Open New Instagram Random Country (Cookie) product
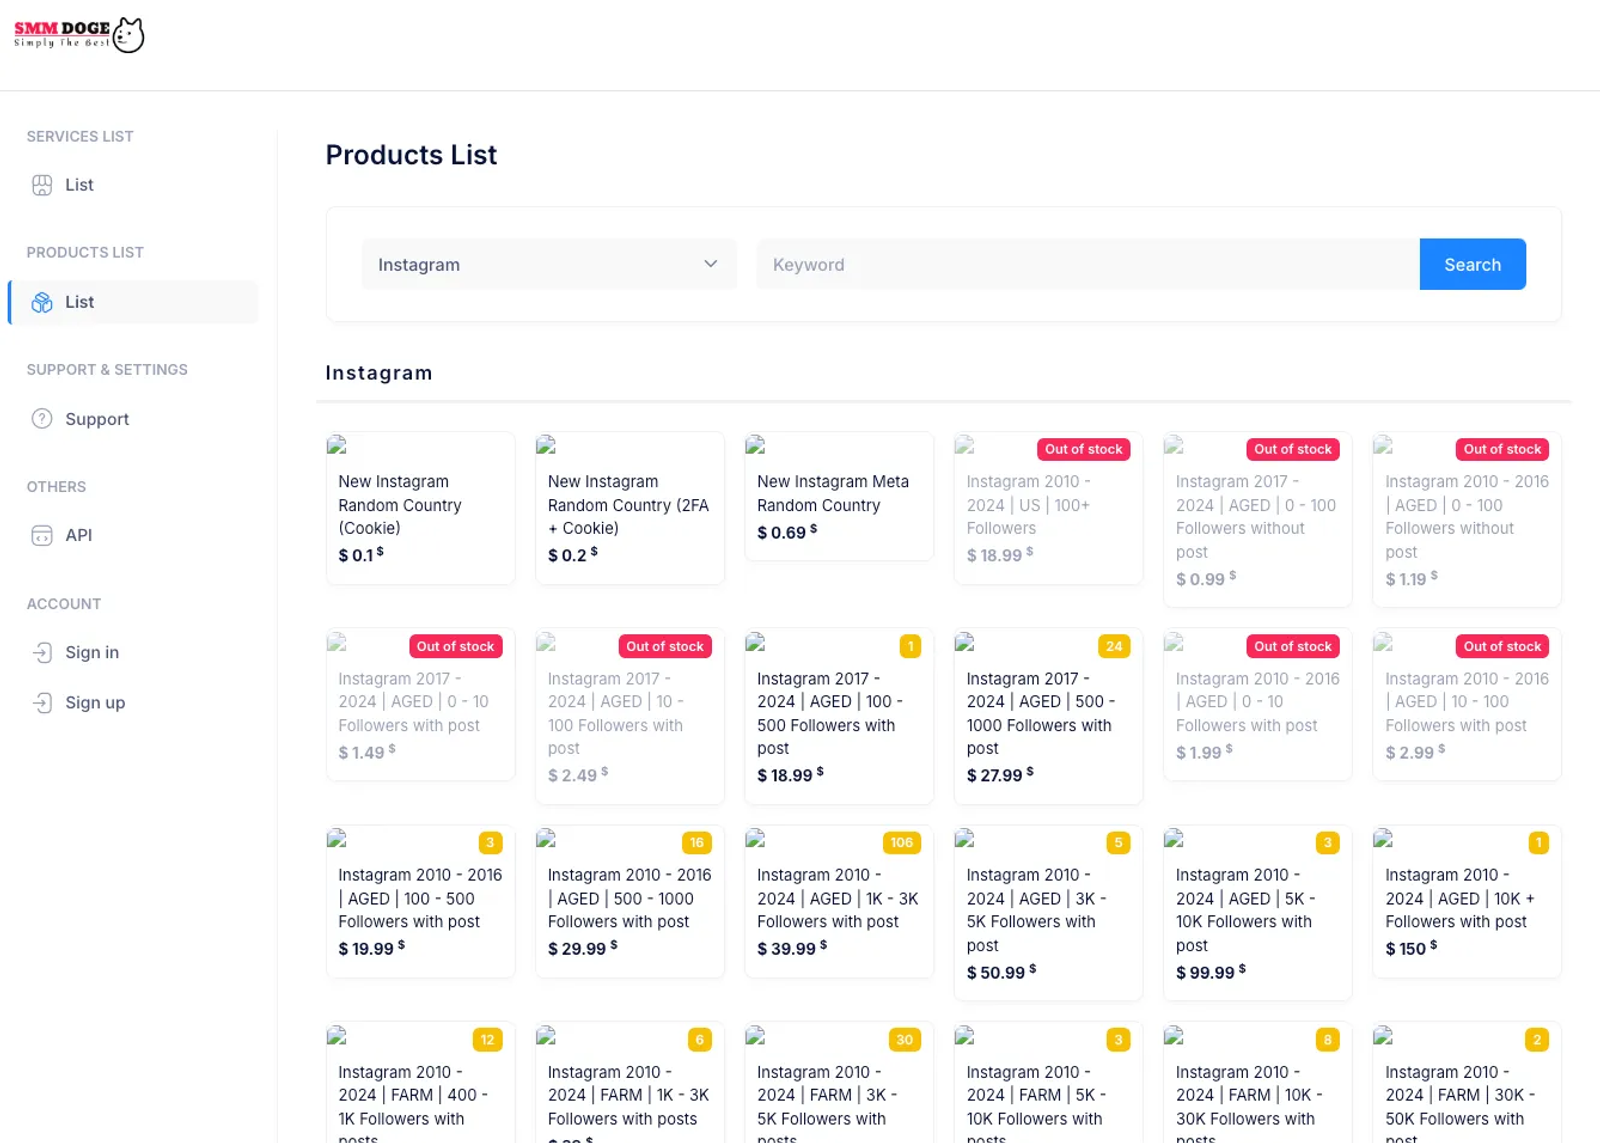Screen dimensions: 1600x1143 tap(420, 508)
